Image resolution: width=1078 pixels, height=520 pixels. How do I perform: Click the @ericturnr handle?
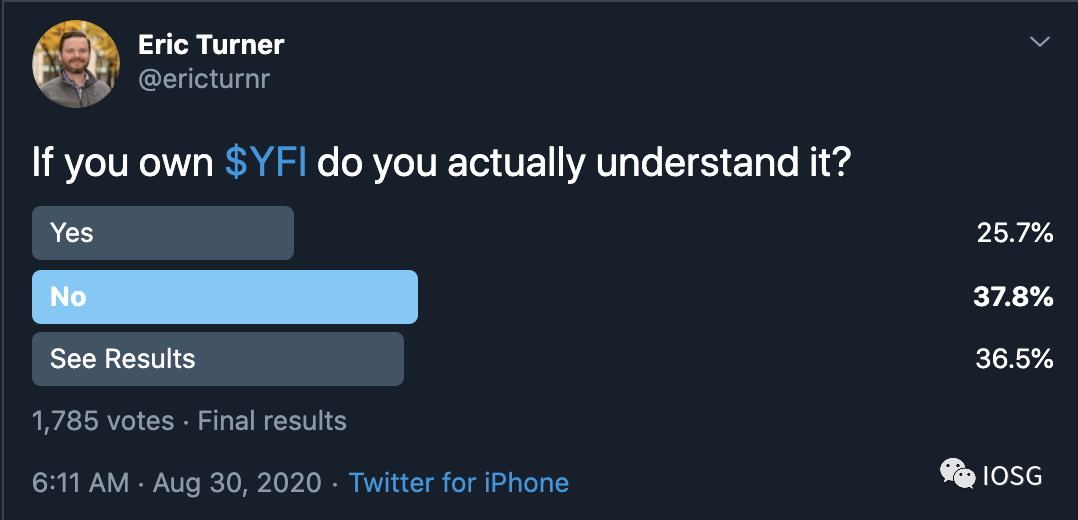coord(203,79)
